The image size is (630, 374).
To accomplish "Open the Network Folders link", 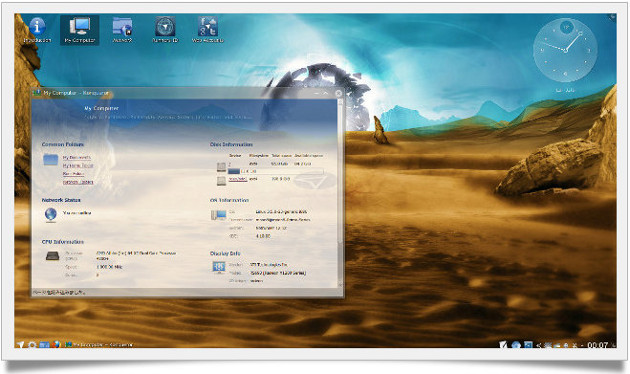I will click(x=78, y=182).
